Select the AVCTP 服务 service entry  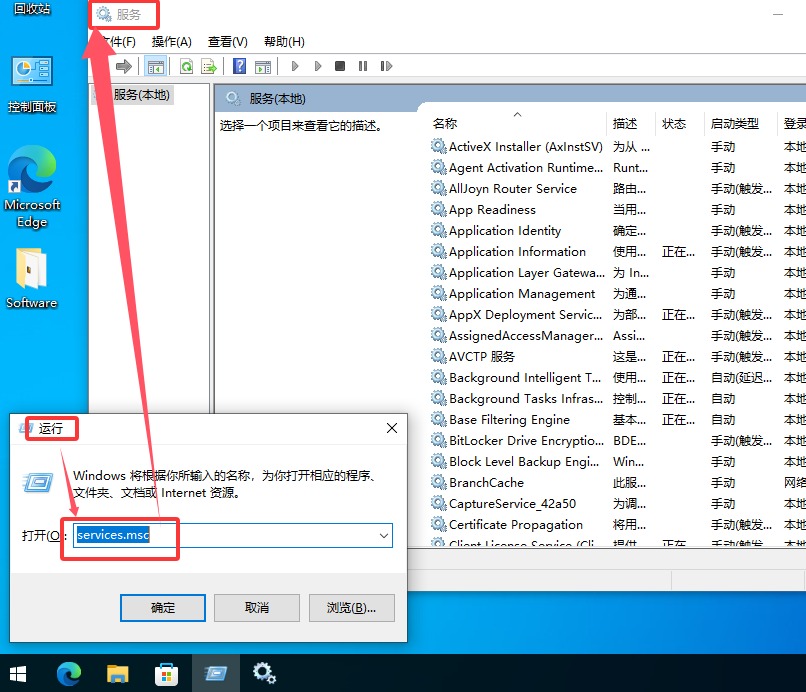[x=480, y=356]
